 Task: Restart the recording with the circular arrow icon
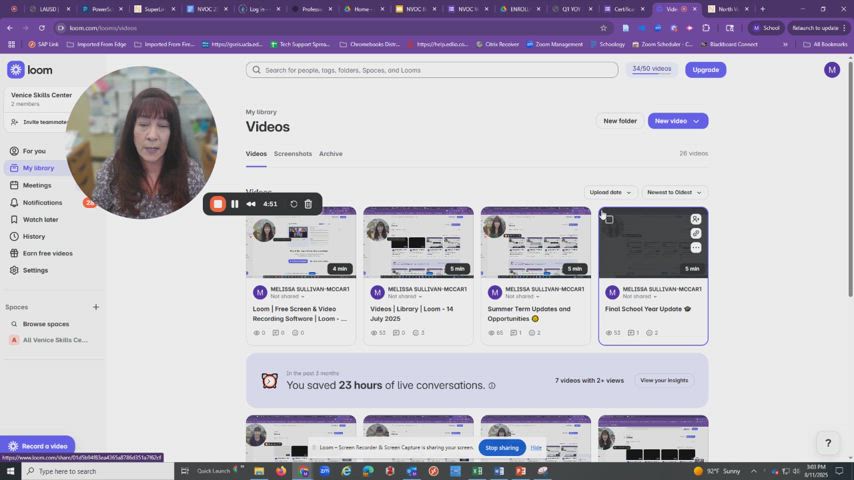point(294,204)
